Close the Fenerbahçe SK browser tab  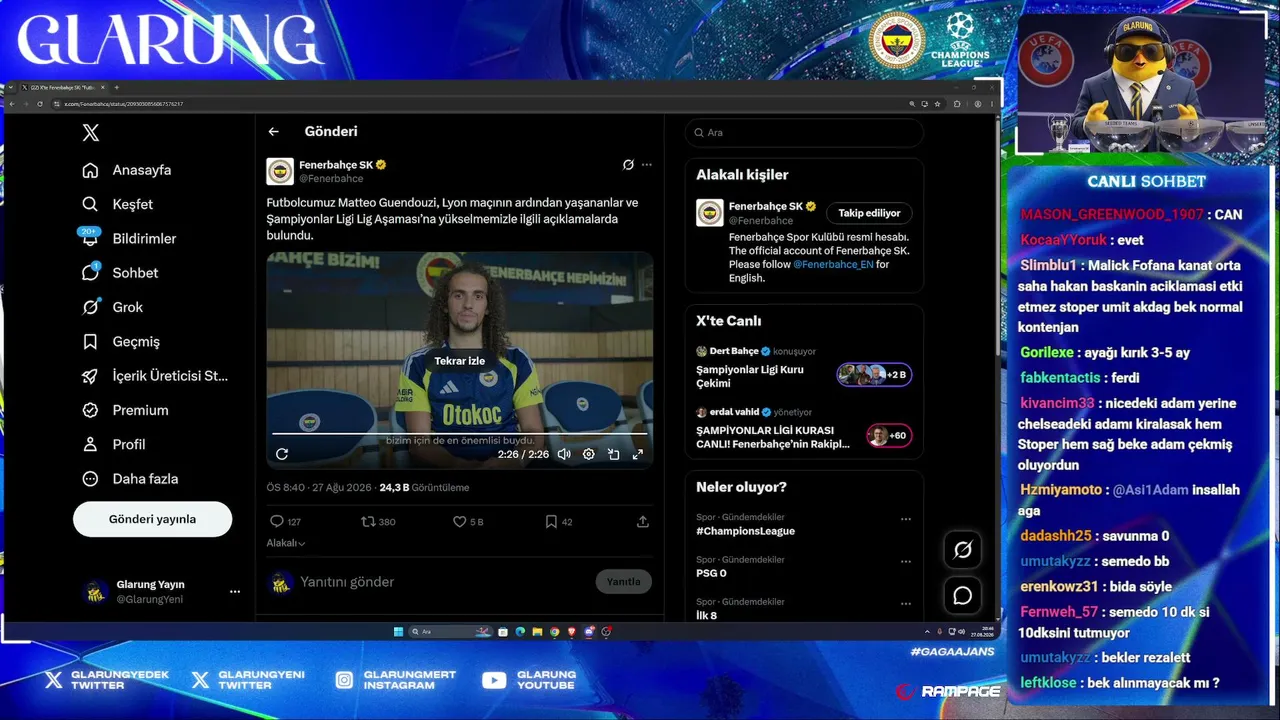coord(103,87)
